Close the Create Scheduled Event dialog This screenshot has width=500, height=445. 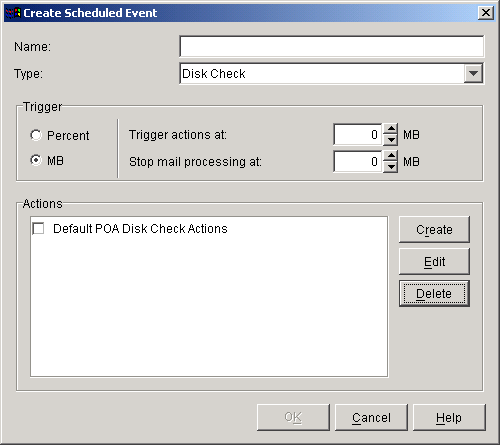tap(486, 13)
